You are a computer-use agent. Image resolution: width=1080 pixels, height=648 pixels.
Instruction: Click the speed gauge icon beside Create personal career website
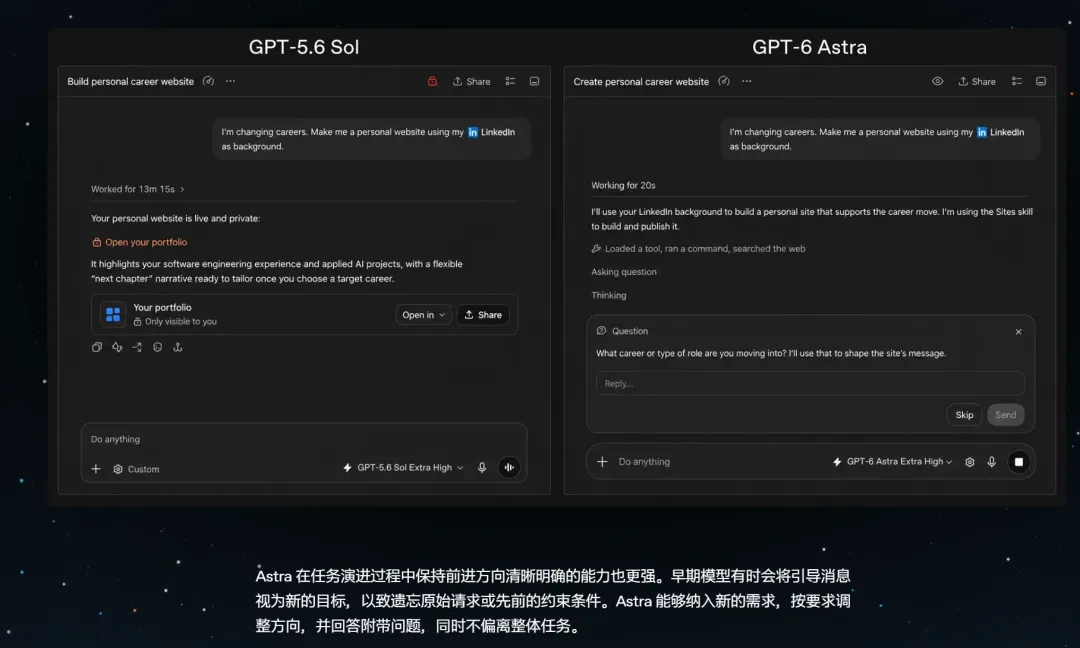tap(723, 81)
